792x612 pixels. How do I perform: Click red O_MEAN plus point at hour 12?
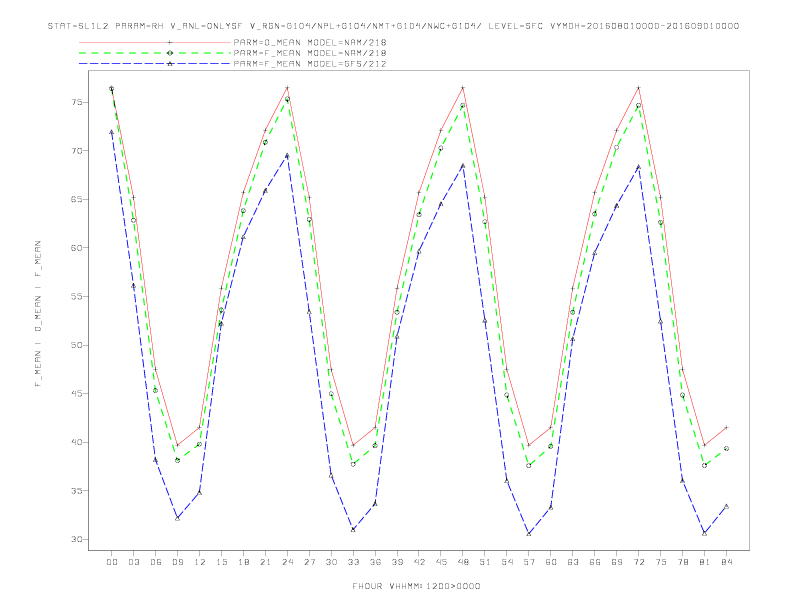coord(200,427)
